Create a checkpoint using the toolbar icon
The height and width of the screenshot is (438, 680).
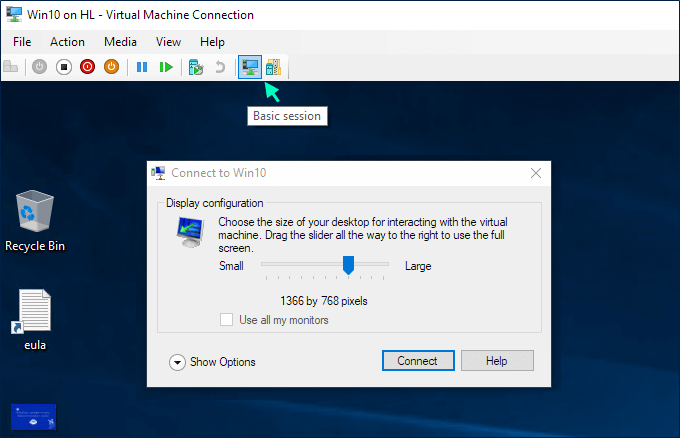tap(196, 67)
